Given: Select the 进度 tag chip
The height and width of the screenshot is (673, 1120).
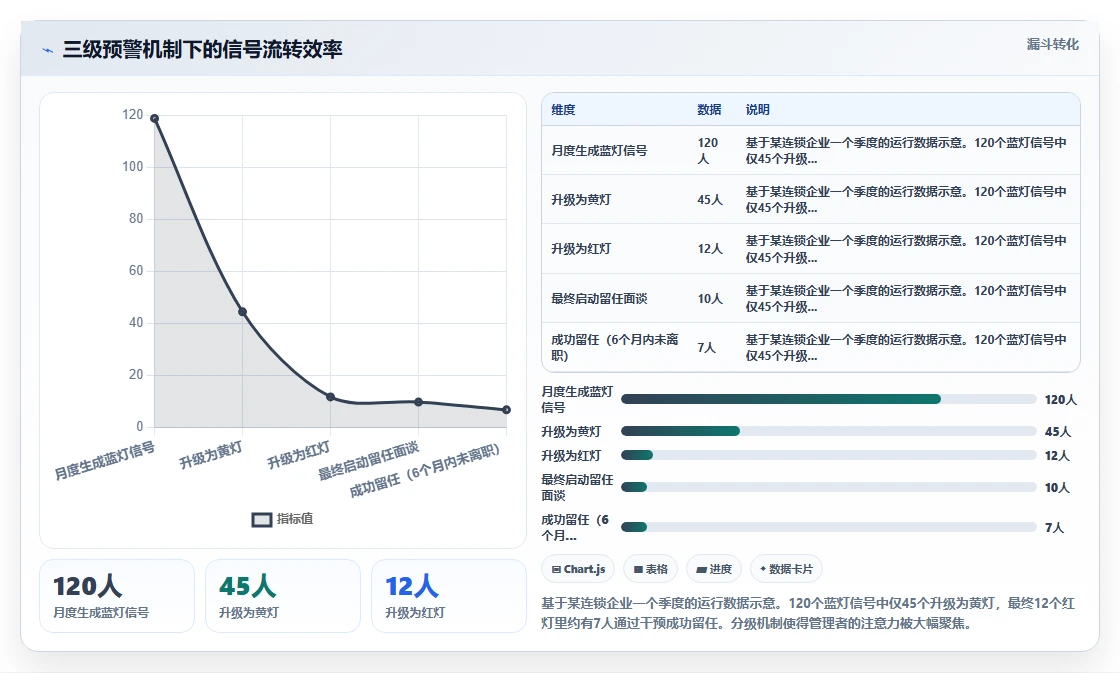Looking at the screenshot, I should (714, 569).
